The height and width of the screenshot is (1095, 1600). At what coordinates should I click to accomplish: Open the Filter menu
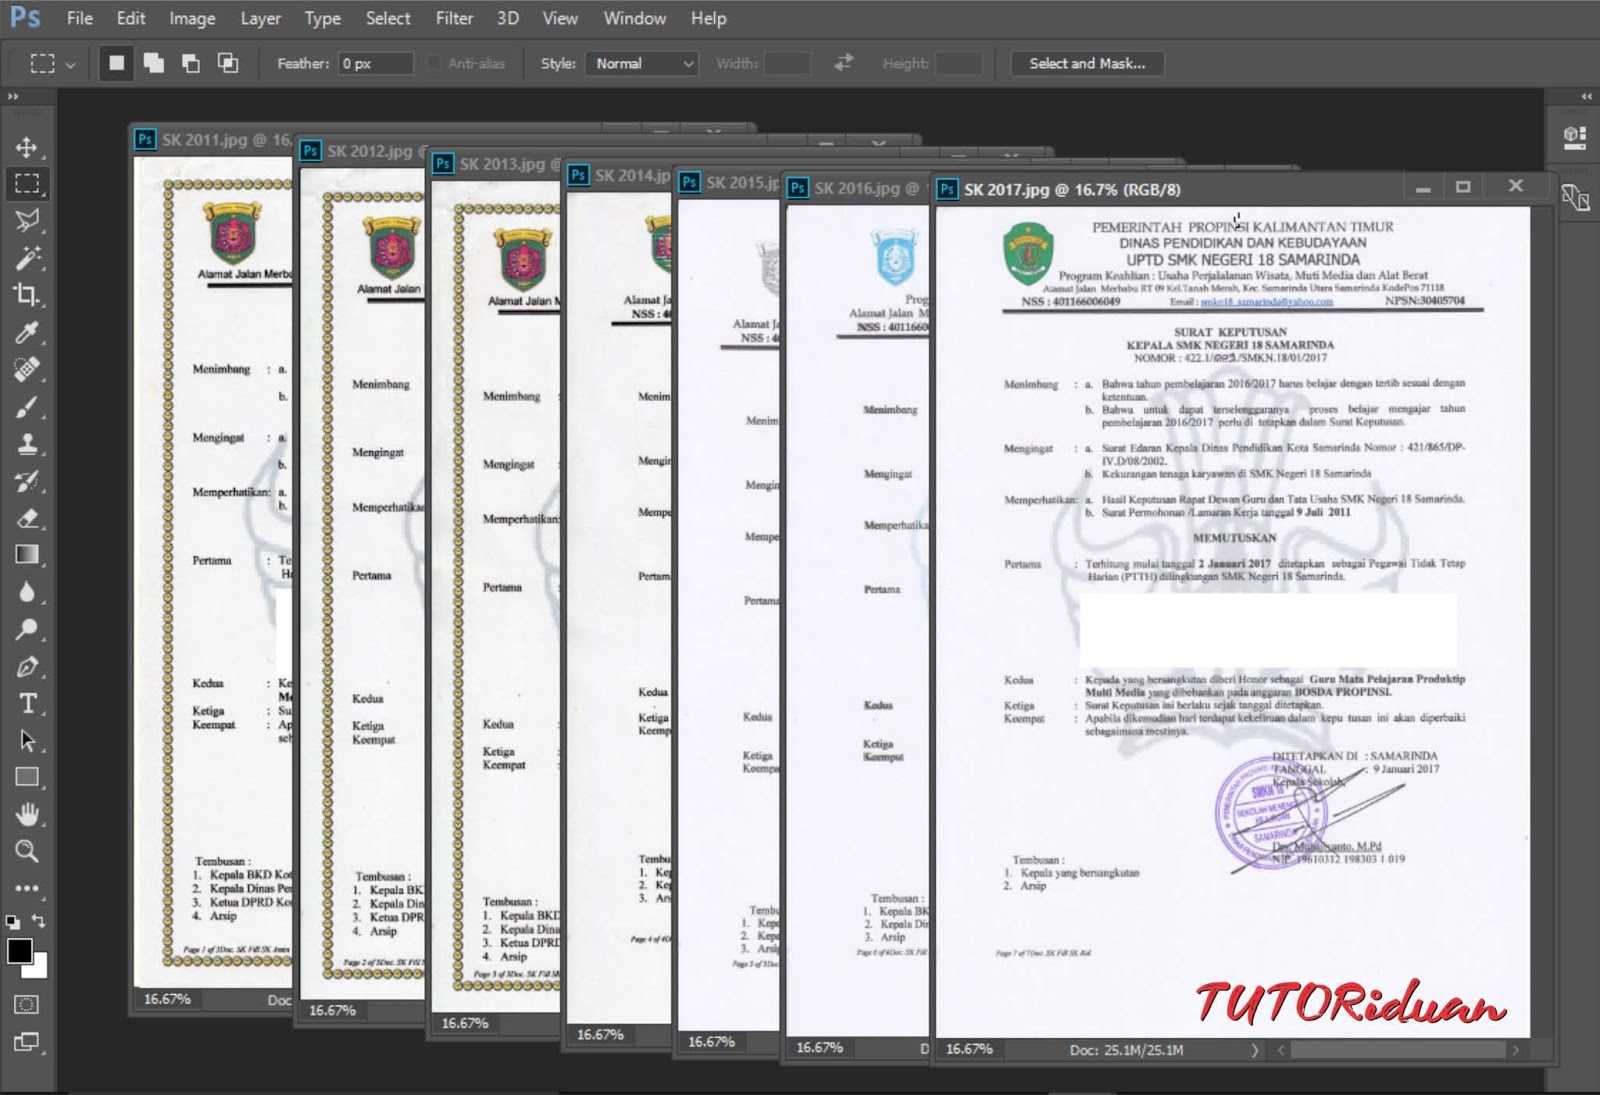(455, 18)
